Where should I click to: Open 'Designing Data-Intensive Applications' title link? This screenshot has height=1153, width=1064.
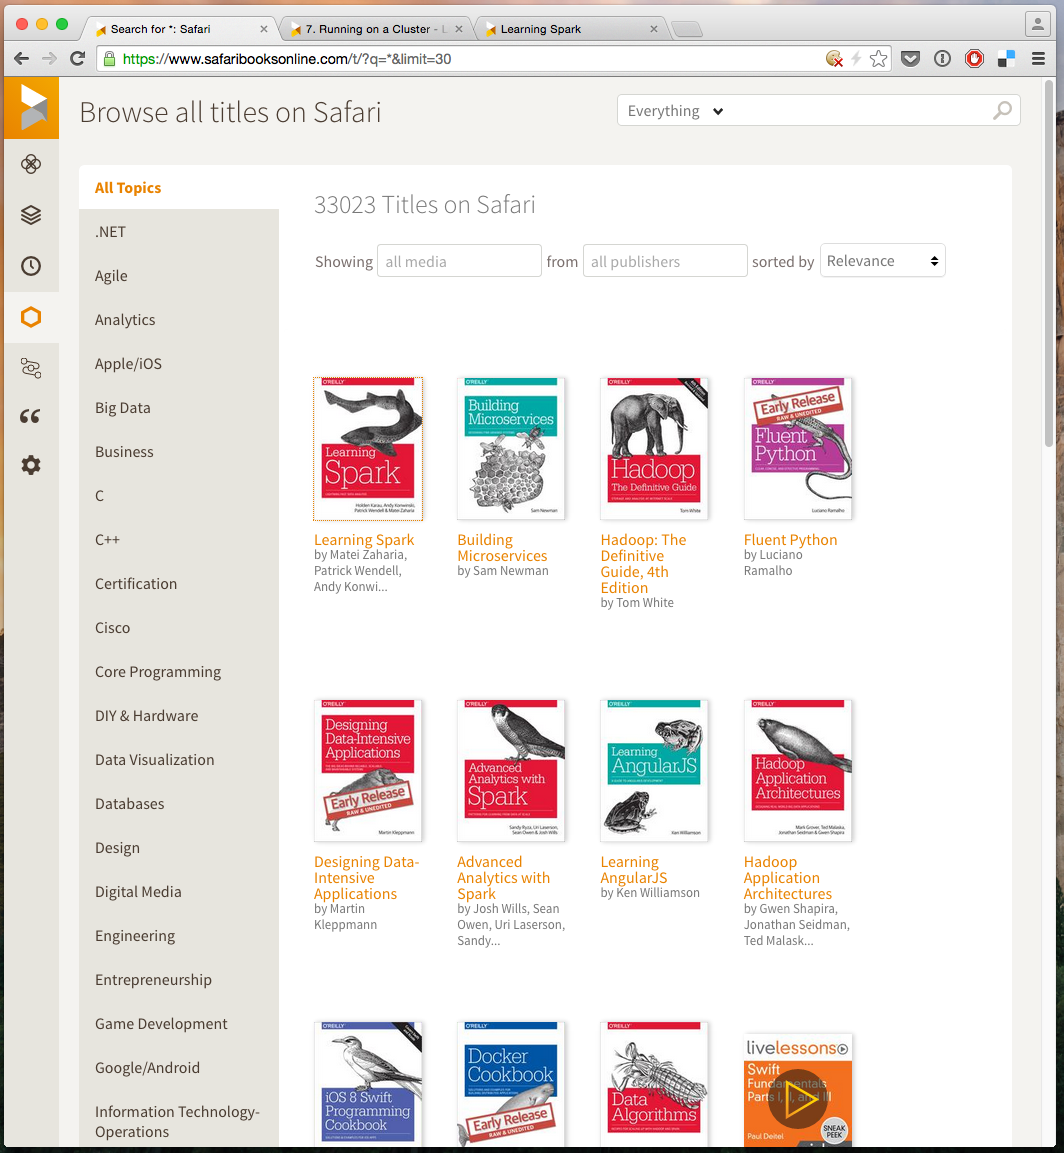(x=366, y=878)
